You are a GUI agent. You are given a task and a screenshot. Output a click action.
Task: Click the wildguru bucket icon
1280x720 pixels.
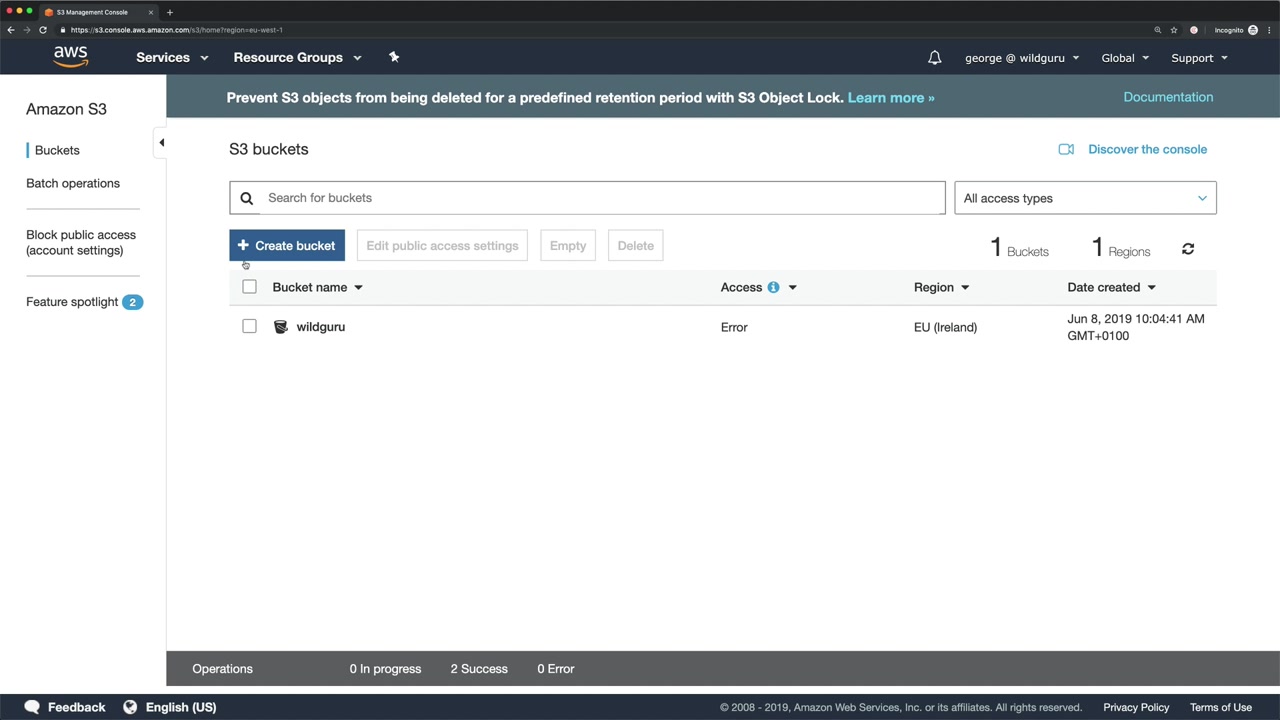pyautogui.click(x=281, y=327)
